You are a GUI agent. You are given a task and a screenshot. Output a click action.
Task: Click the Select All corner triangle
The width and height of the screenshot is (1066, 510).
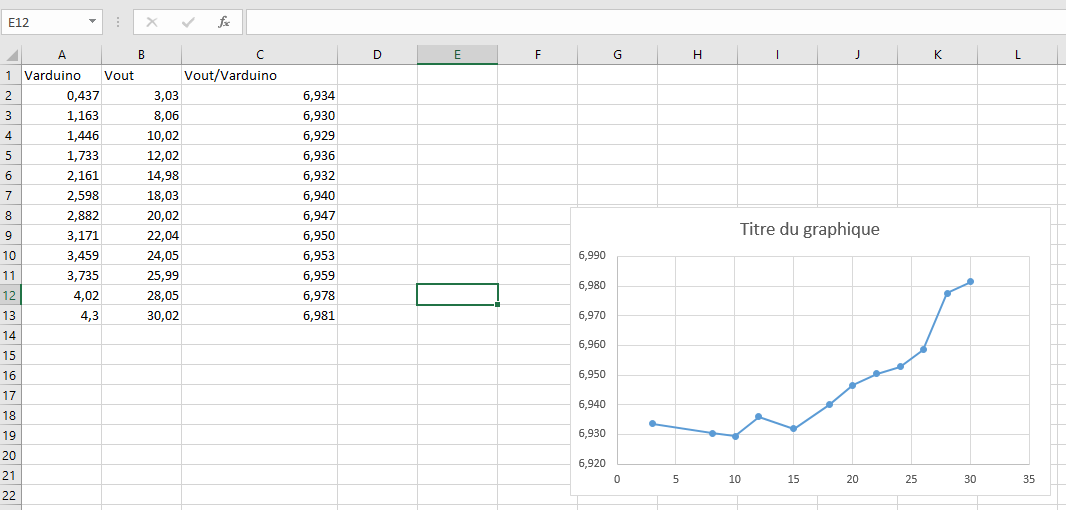[x=12, y=55]
